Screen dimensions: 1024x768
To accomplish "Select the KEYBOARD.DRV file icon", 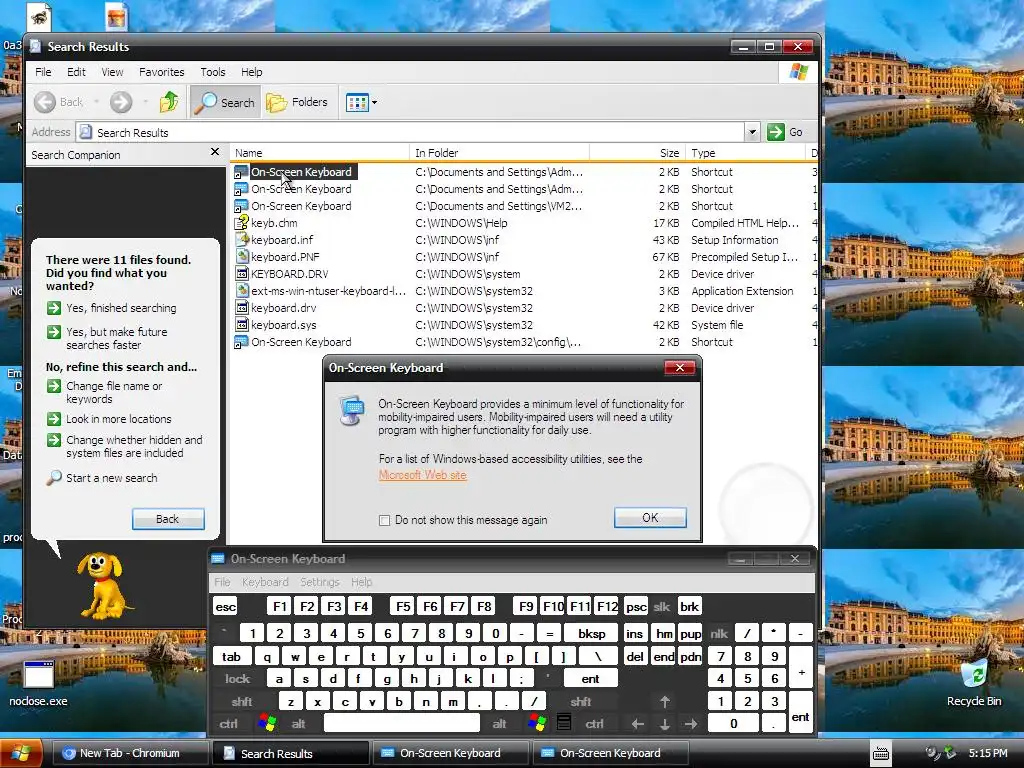I will coord(242,274).
